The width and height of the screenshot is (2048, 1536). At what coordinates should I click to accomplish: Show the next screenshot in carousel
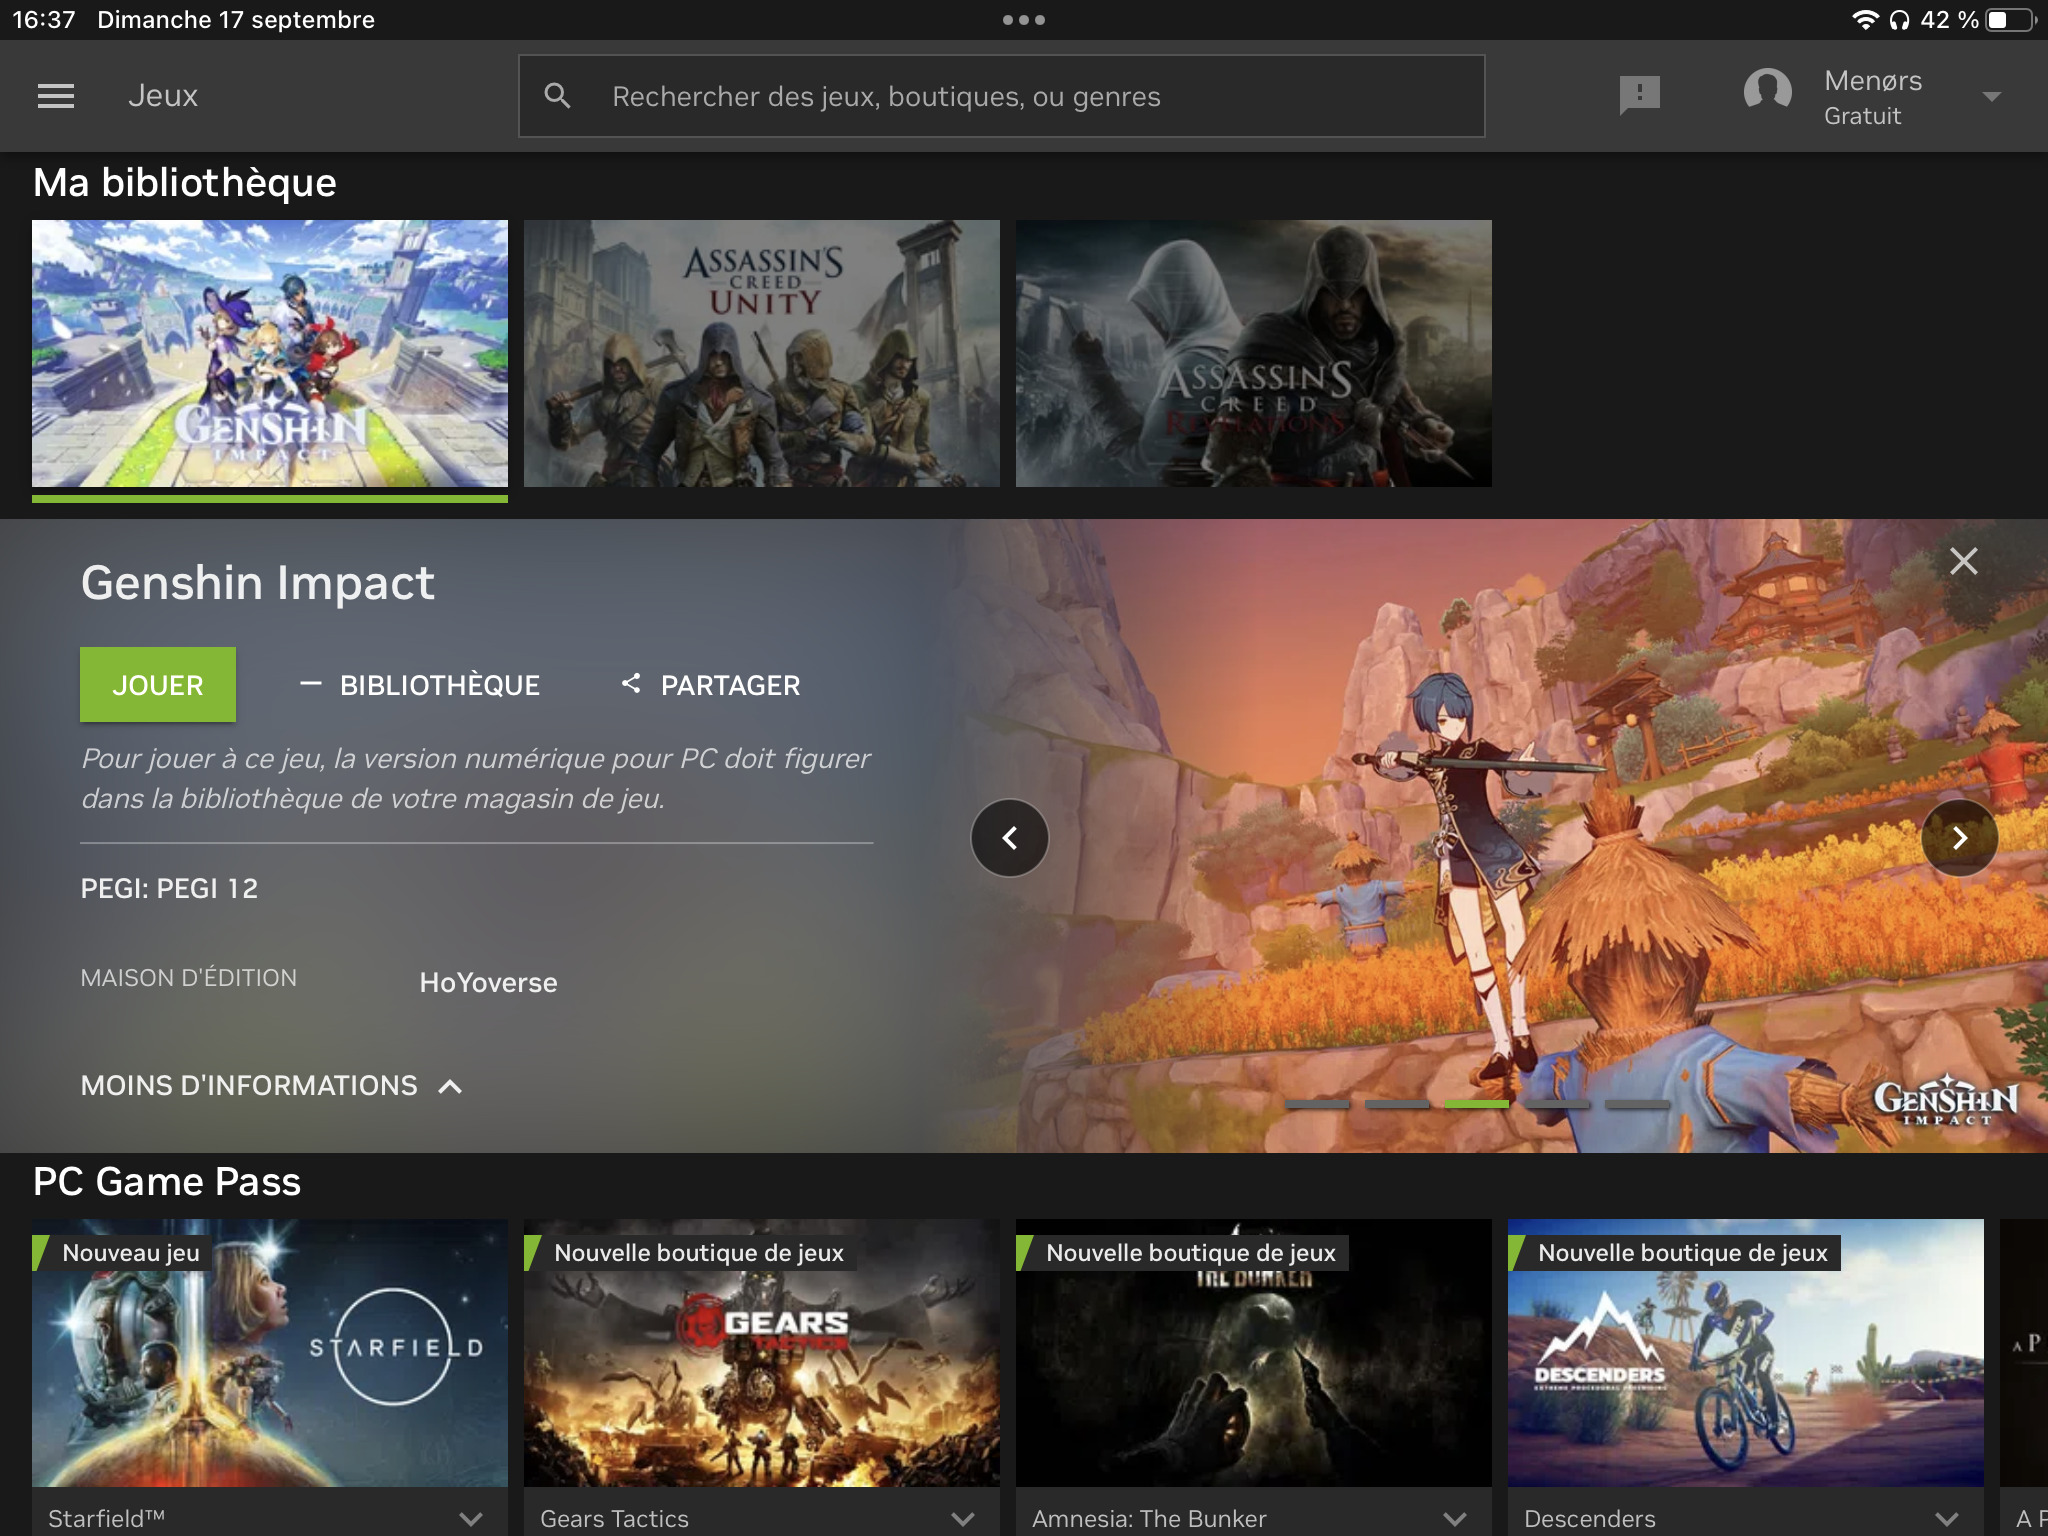coord(1960,838)
